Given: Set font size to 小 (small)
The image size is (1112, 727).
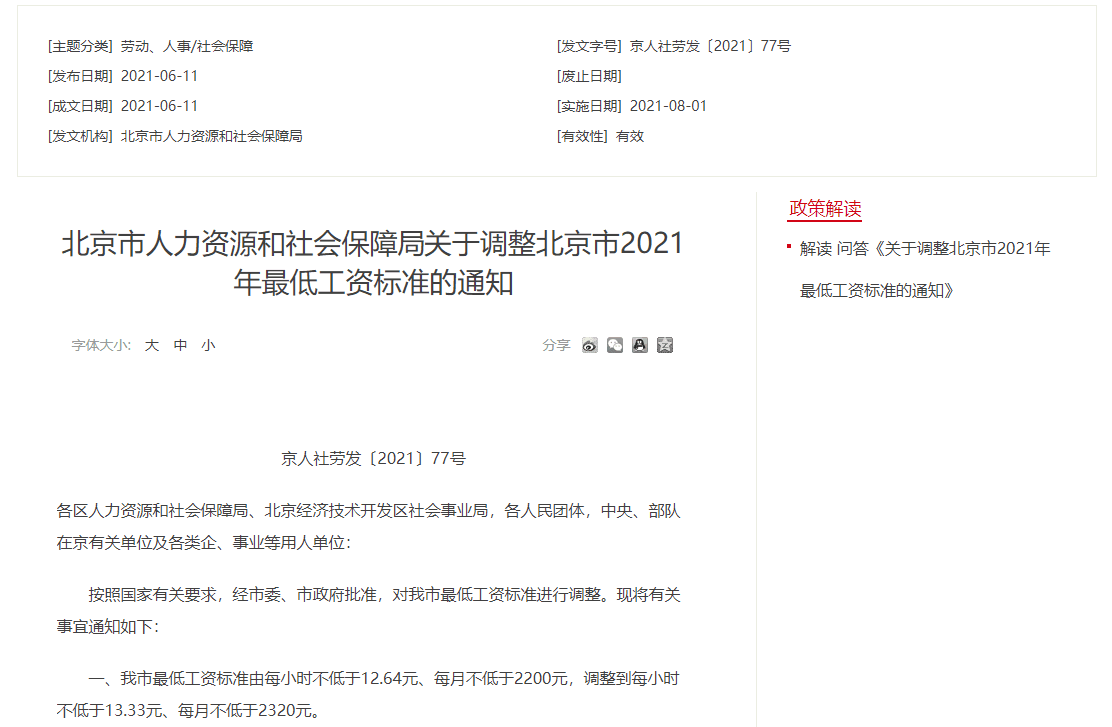Looking at the screenshot, I should pos(208,345).
